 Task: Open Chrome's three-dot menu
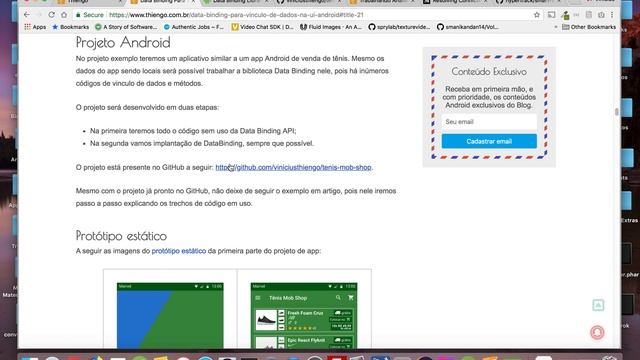tap(612, 15)
